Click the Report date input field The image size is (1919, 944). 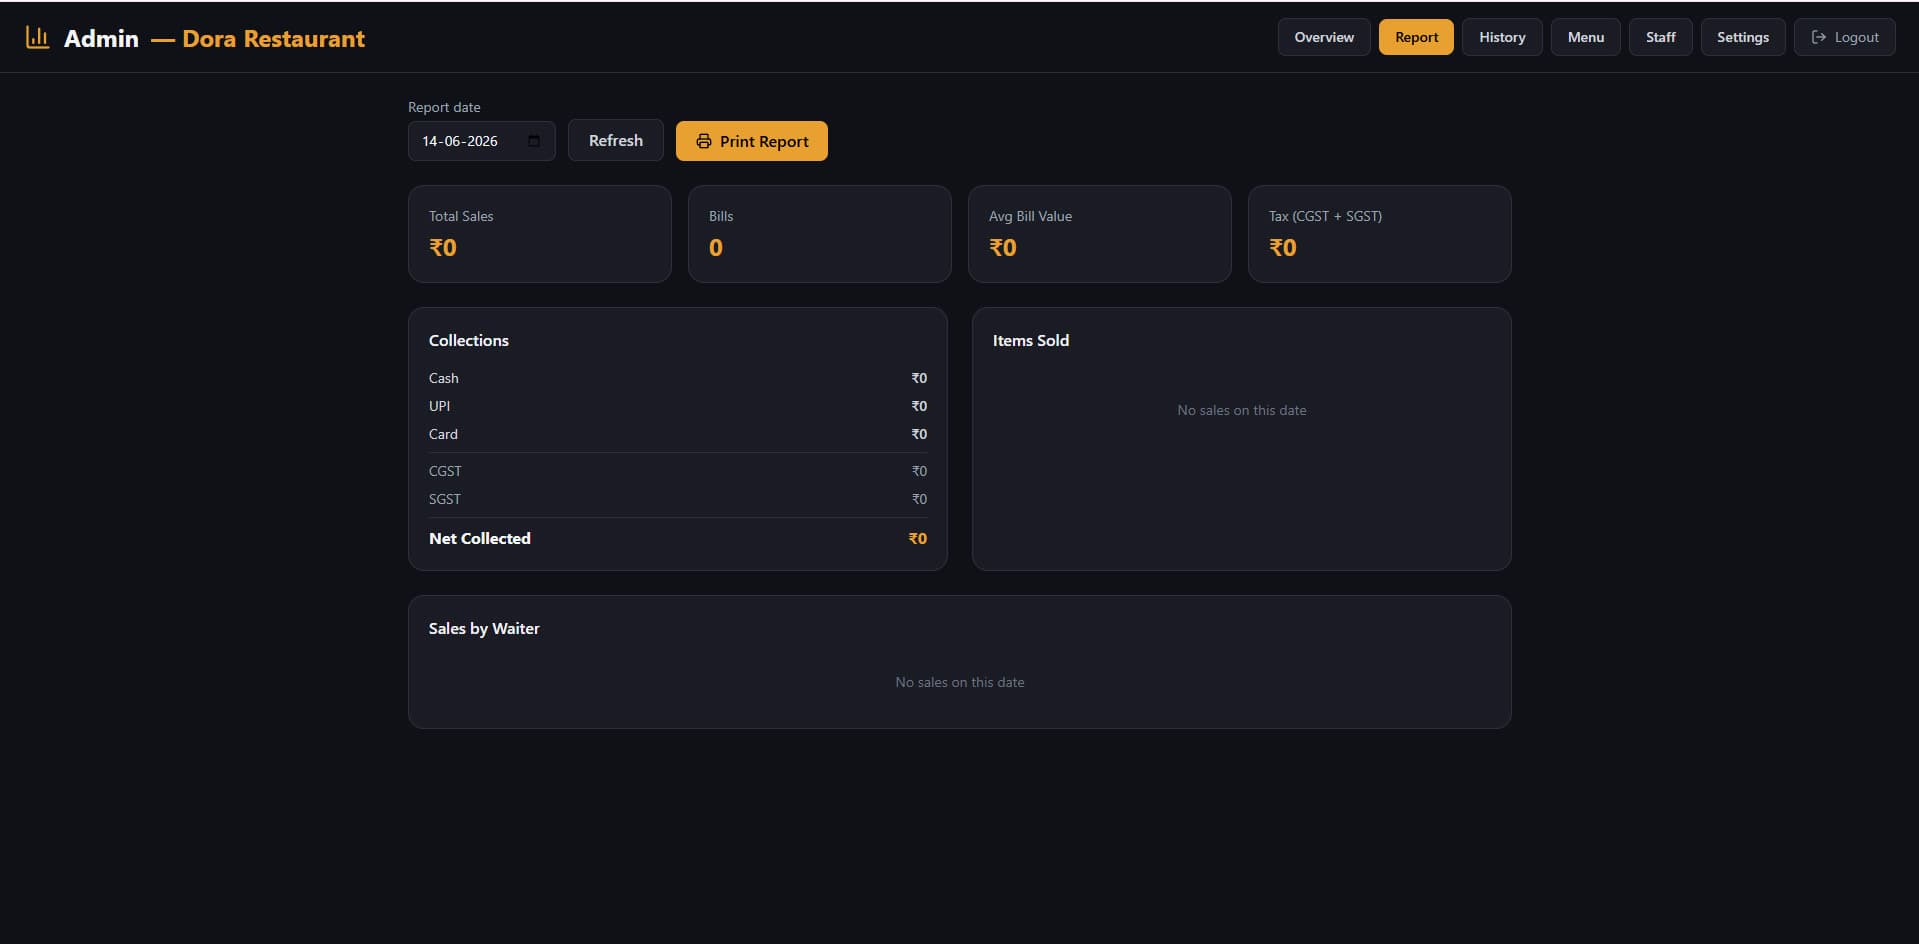pyautogui.click(x=481, y=141)
